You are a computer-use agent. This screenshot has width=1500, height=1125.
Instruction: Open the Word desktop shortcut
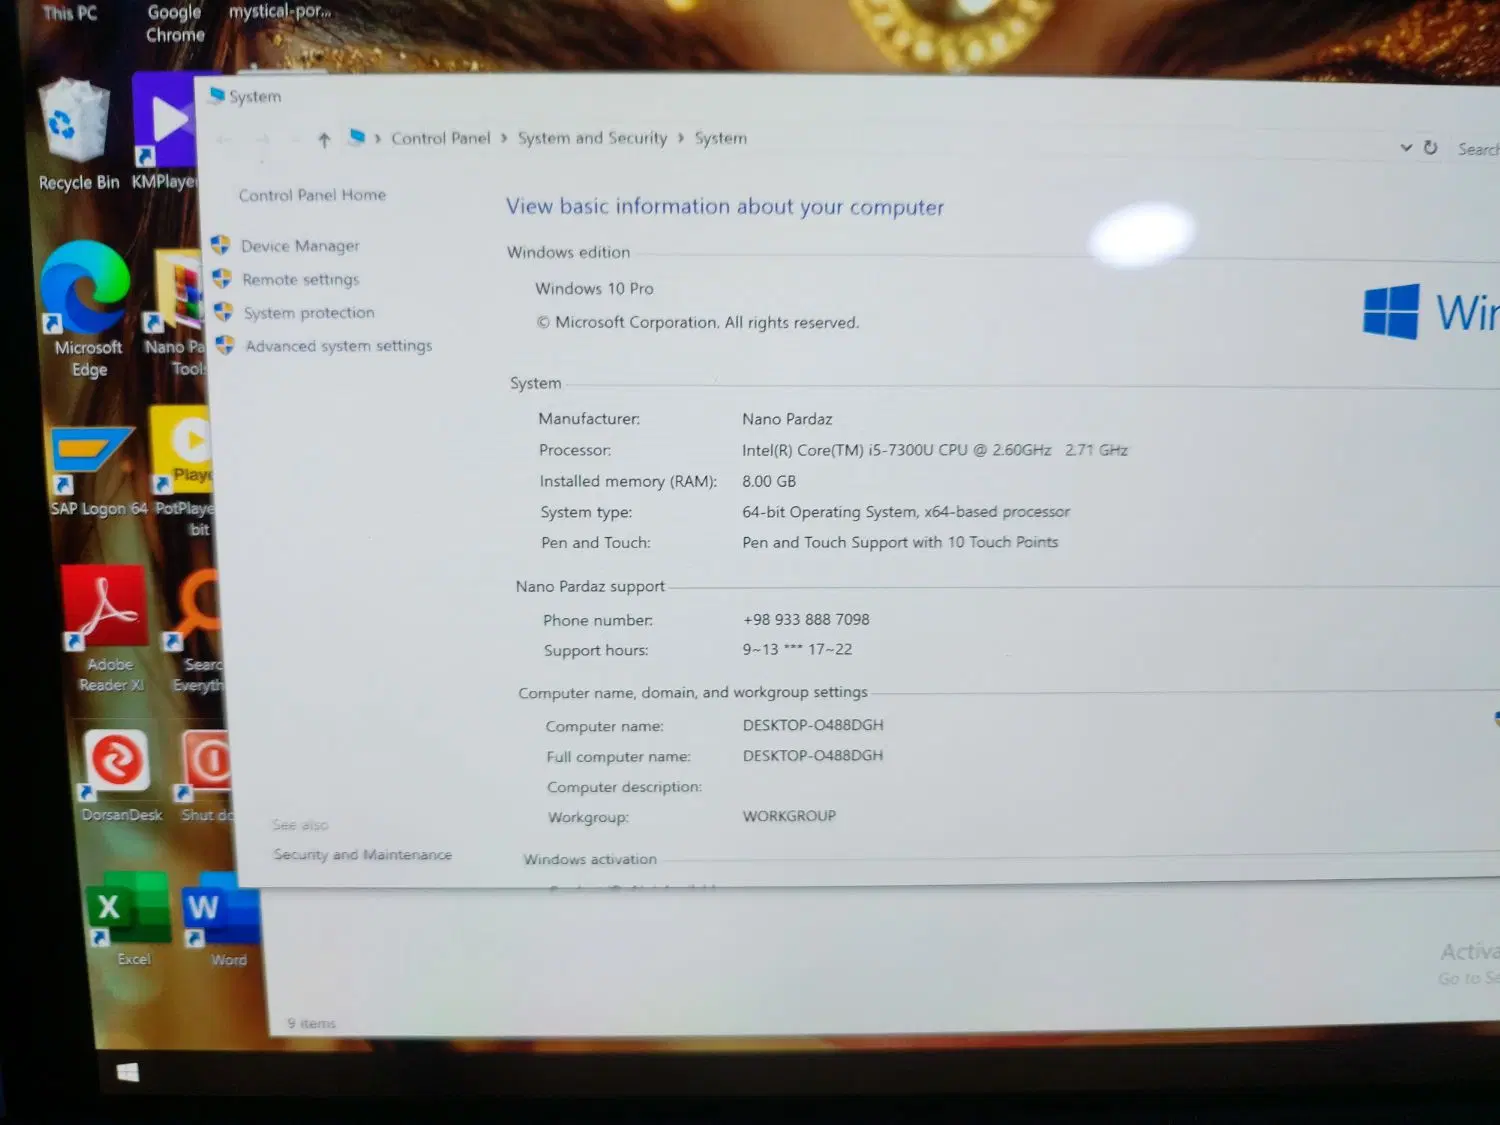coord(222,920)
